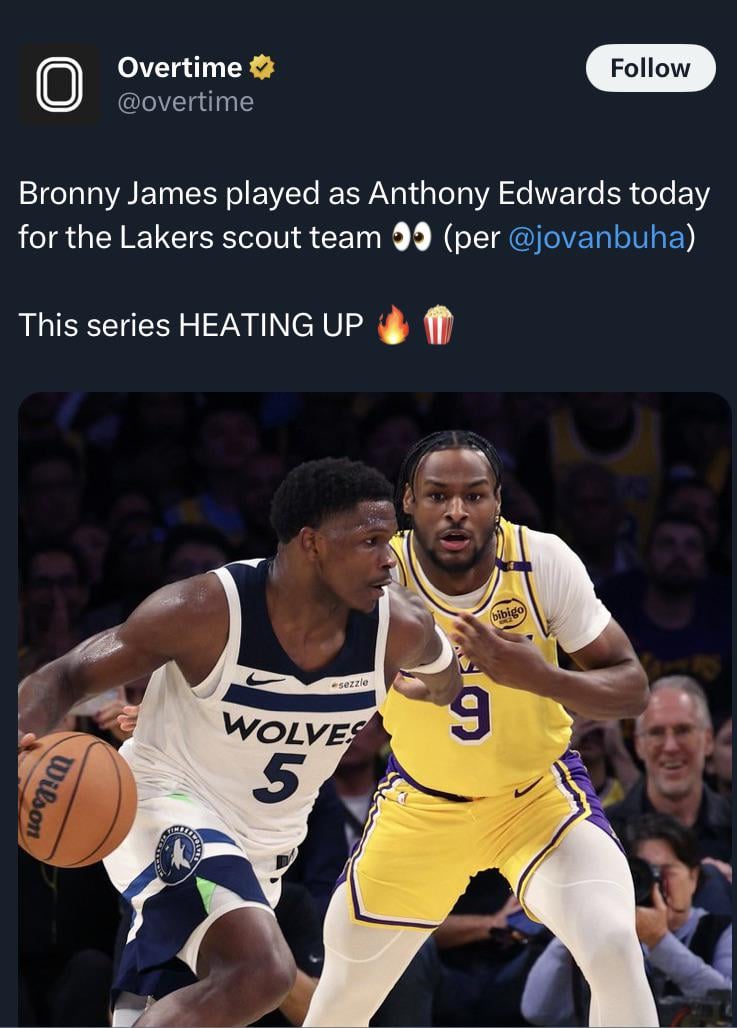
Task: Click the Timberwolves logo on the shorts
Action: [178, 854]
